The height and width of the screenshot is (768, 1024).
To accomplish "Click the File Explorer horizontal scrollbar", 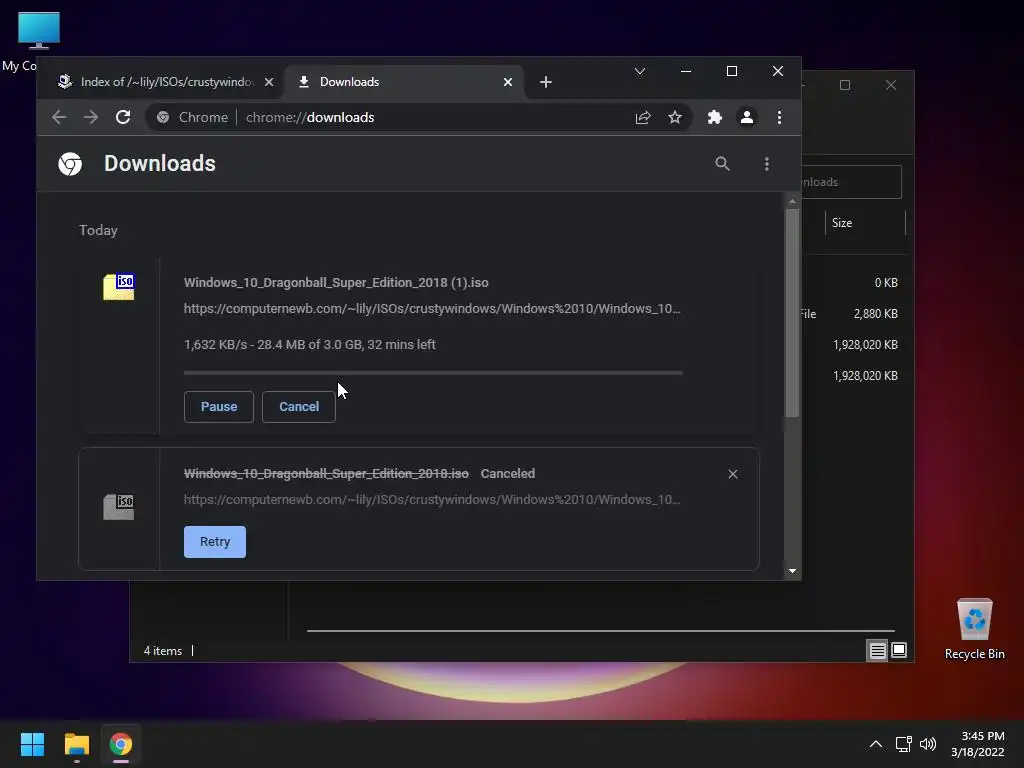I will coord(600,631).
